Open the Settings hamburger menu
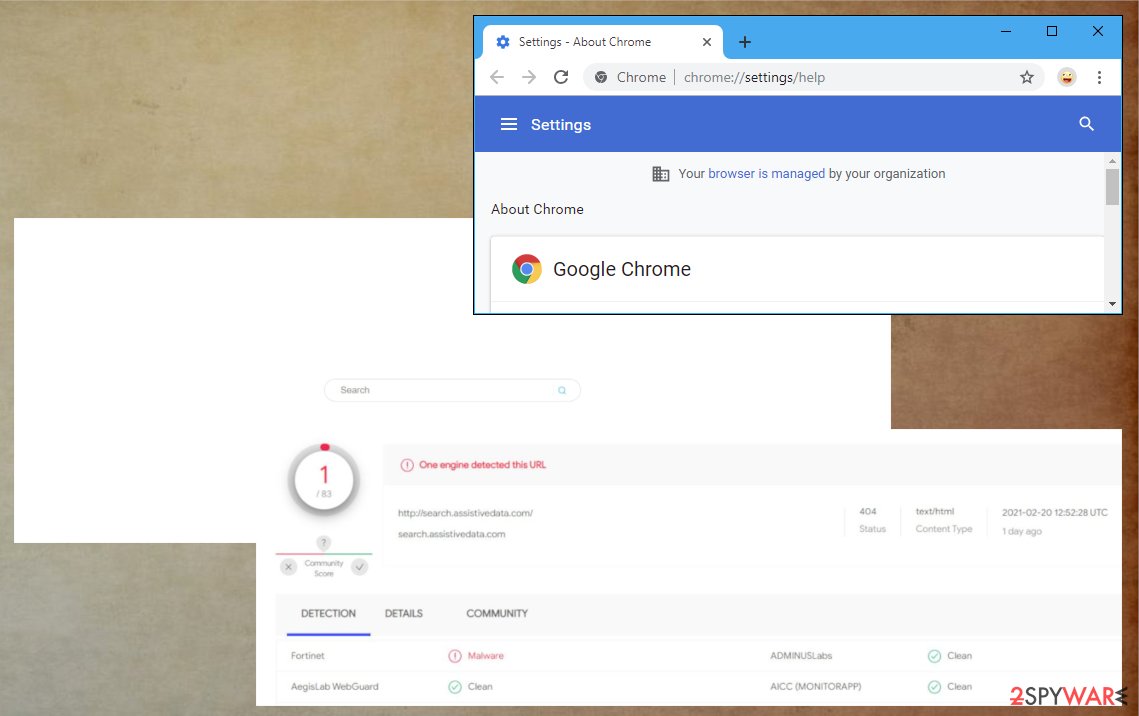Screen dimensions: 1139x716 508,124
